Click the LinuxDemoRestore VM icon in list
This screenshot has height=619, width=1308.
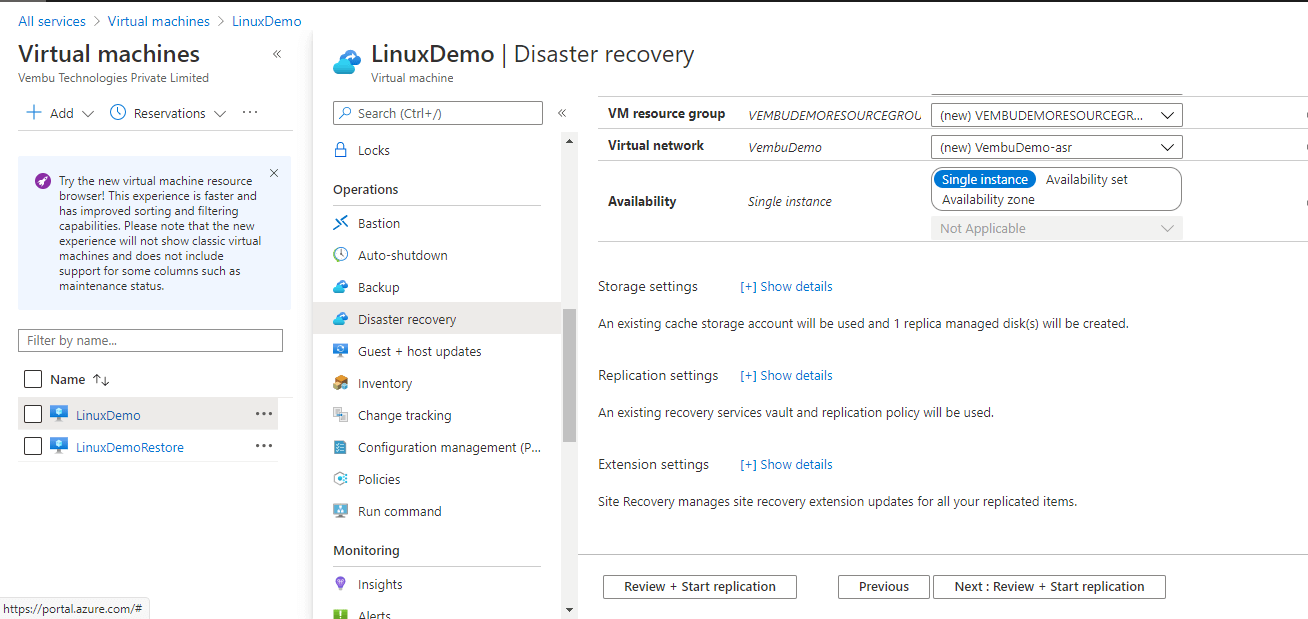pos(59,446)
